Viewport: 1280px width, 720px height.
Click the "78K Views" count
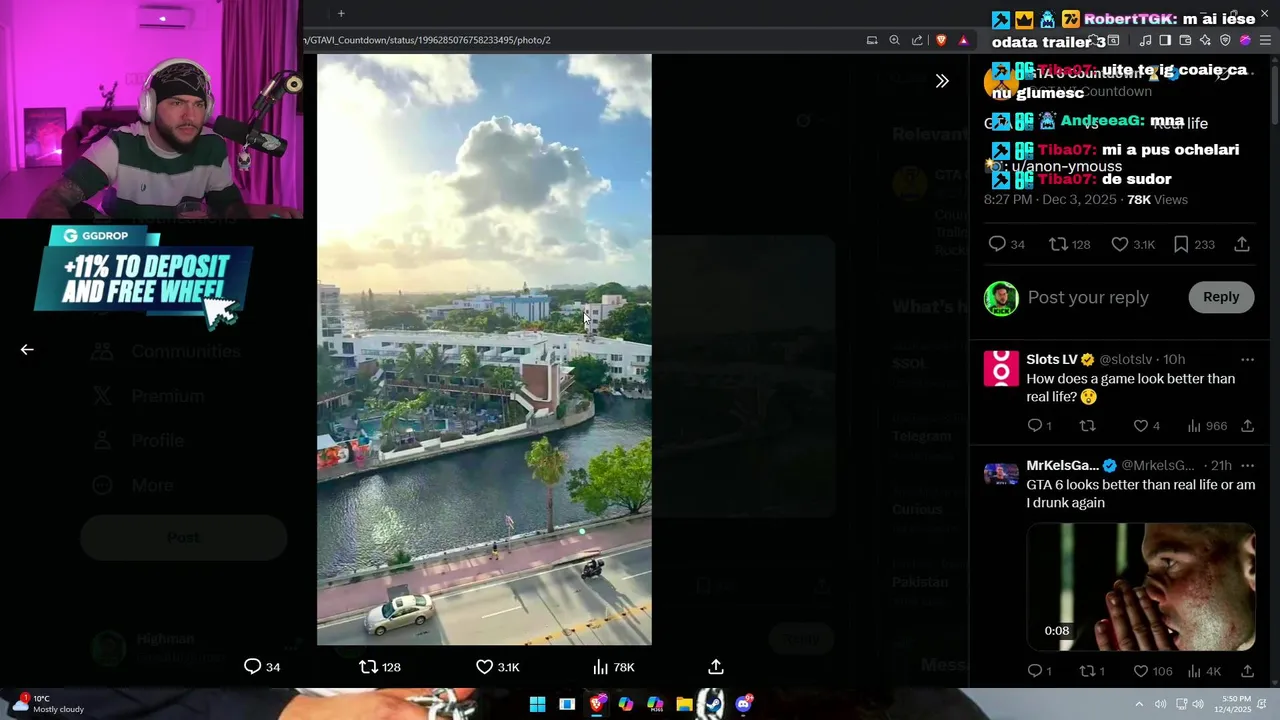click(1157, 200)
